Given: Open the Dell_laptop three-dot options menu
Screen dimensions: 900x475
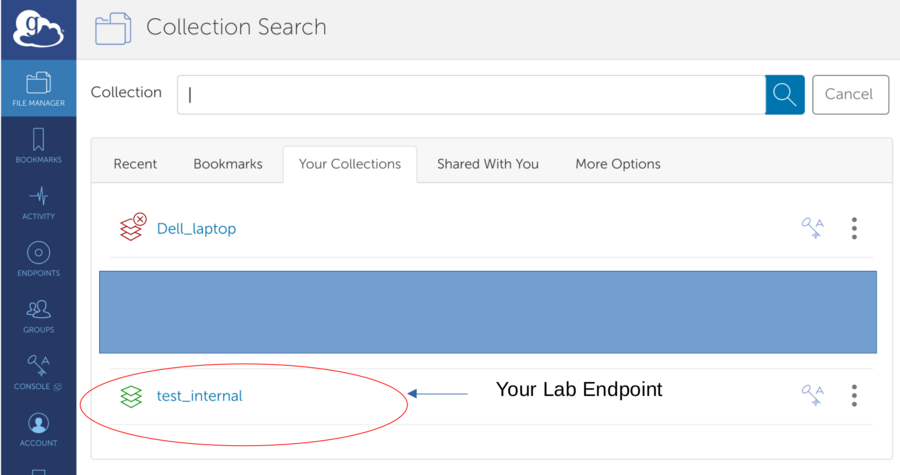Looking at the screenshot, I should (854, 228).
